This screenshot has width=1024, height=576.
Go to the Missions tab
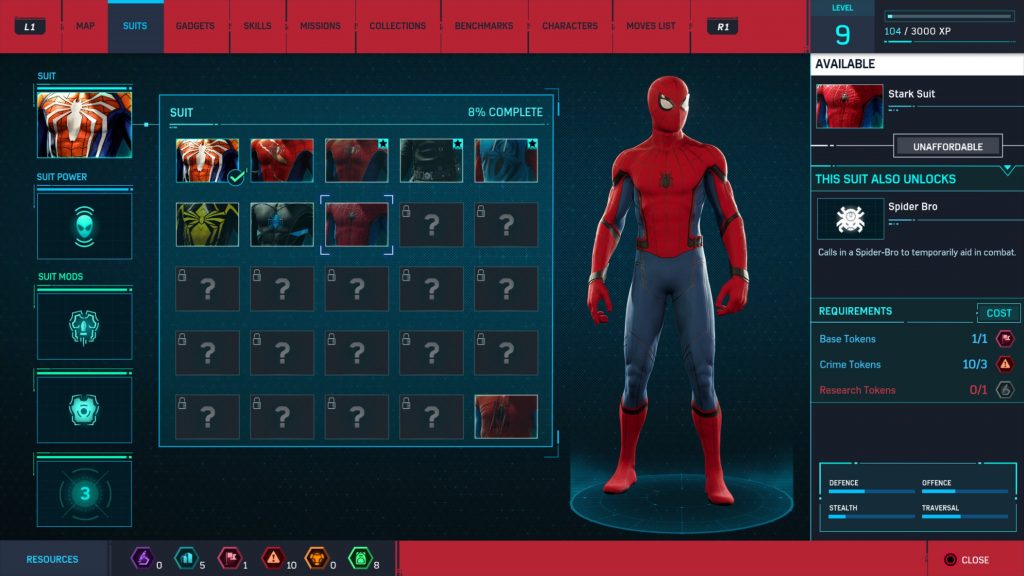(320, 26)
